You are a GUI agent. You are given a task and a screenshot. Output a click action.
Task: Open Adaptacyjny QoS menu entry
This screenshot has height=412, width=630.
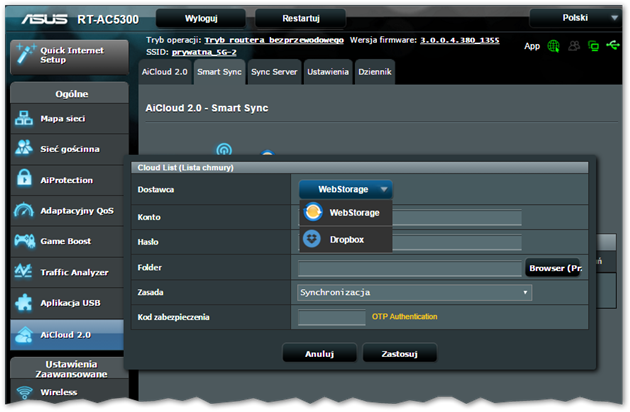tap(69, 211)
